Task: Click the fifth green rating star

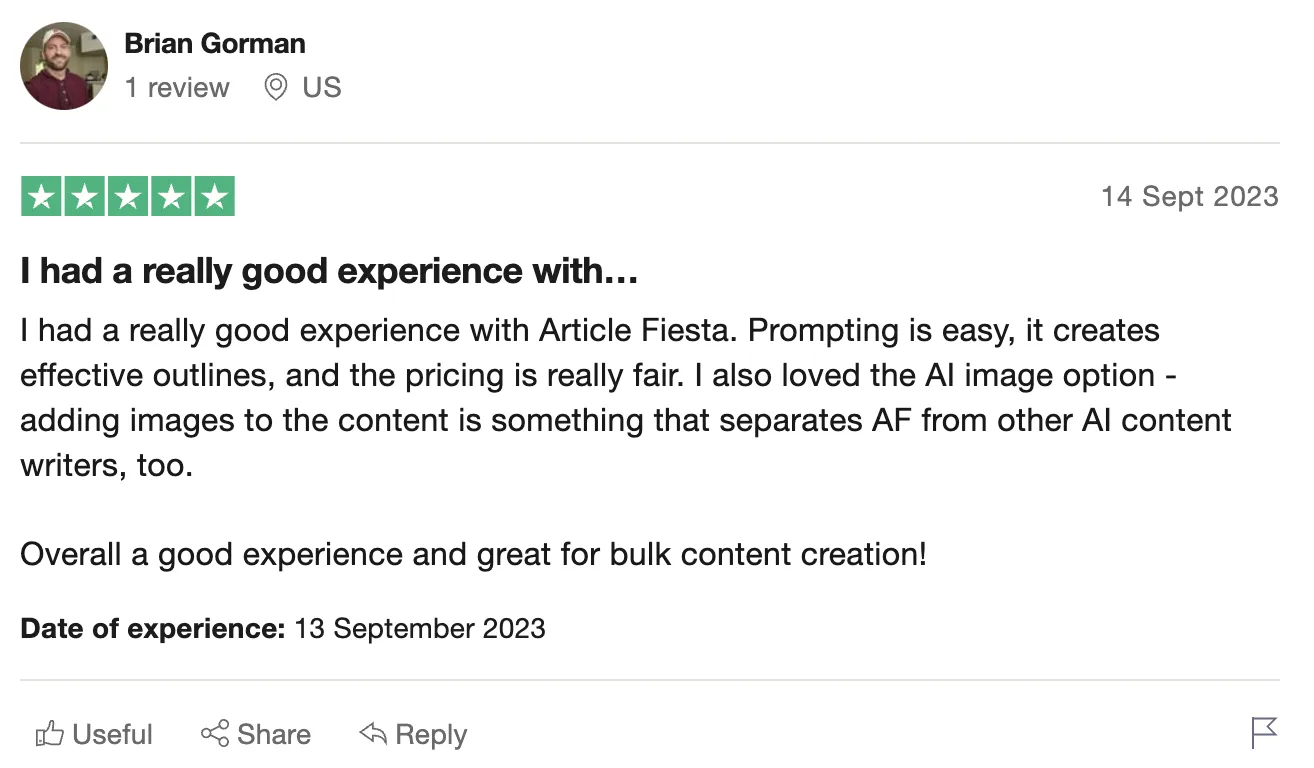Action: tap(214, 197)
